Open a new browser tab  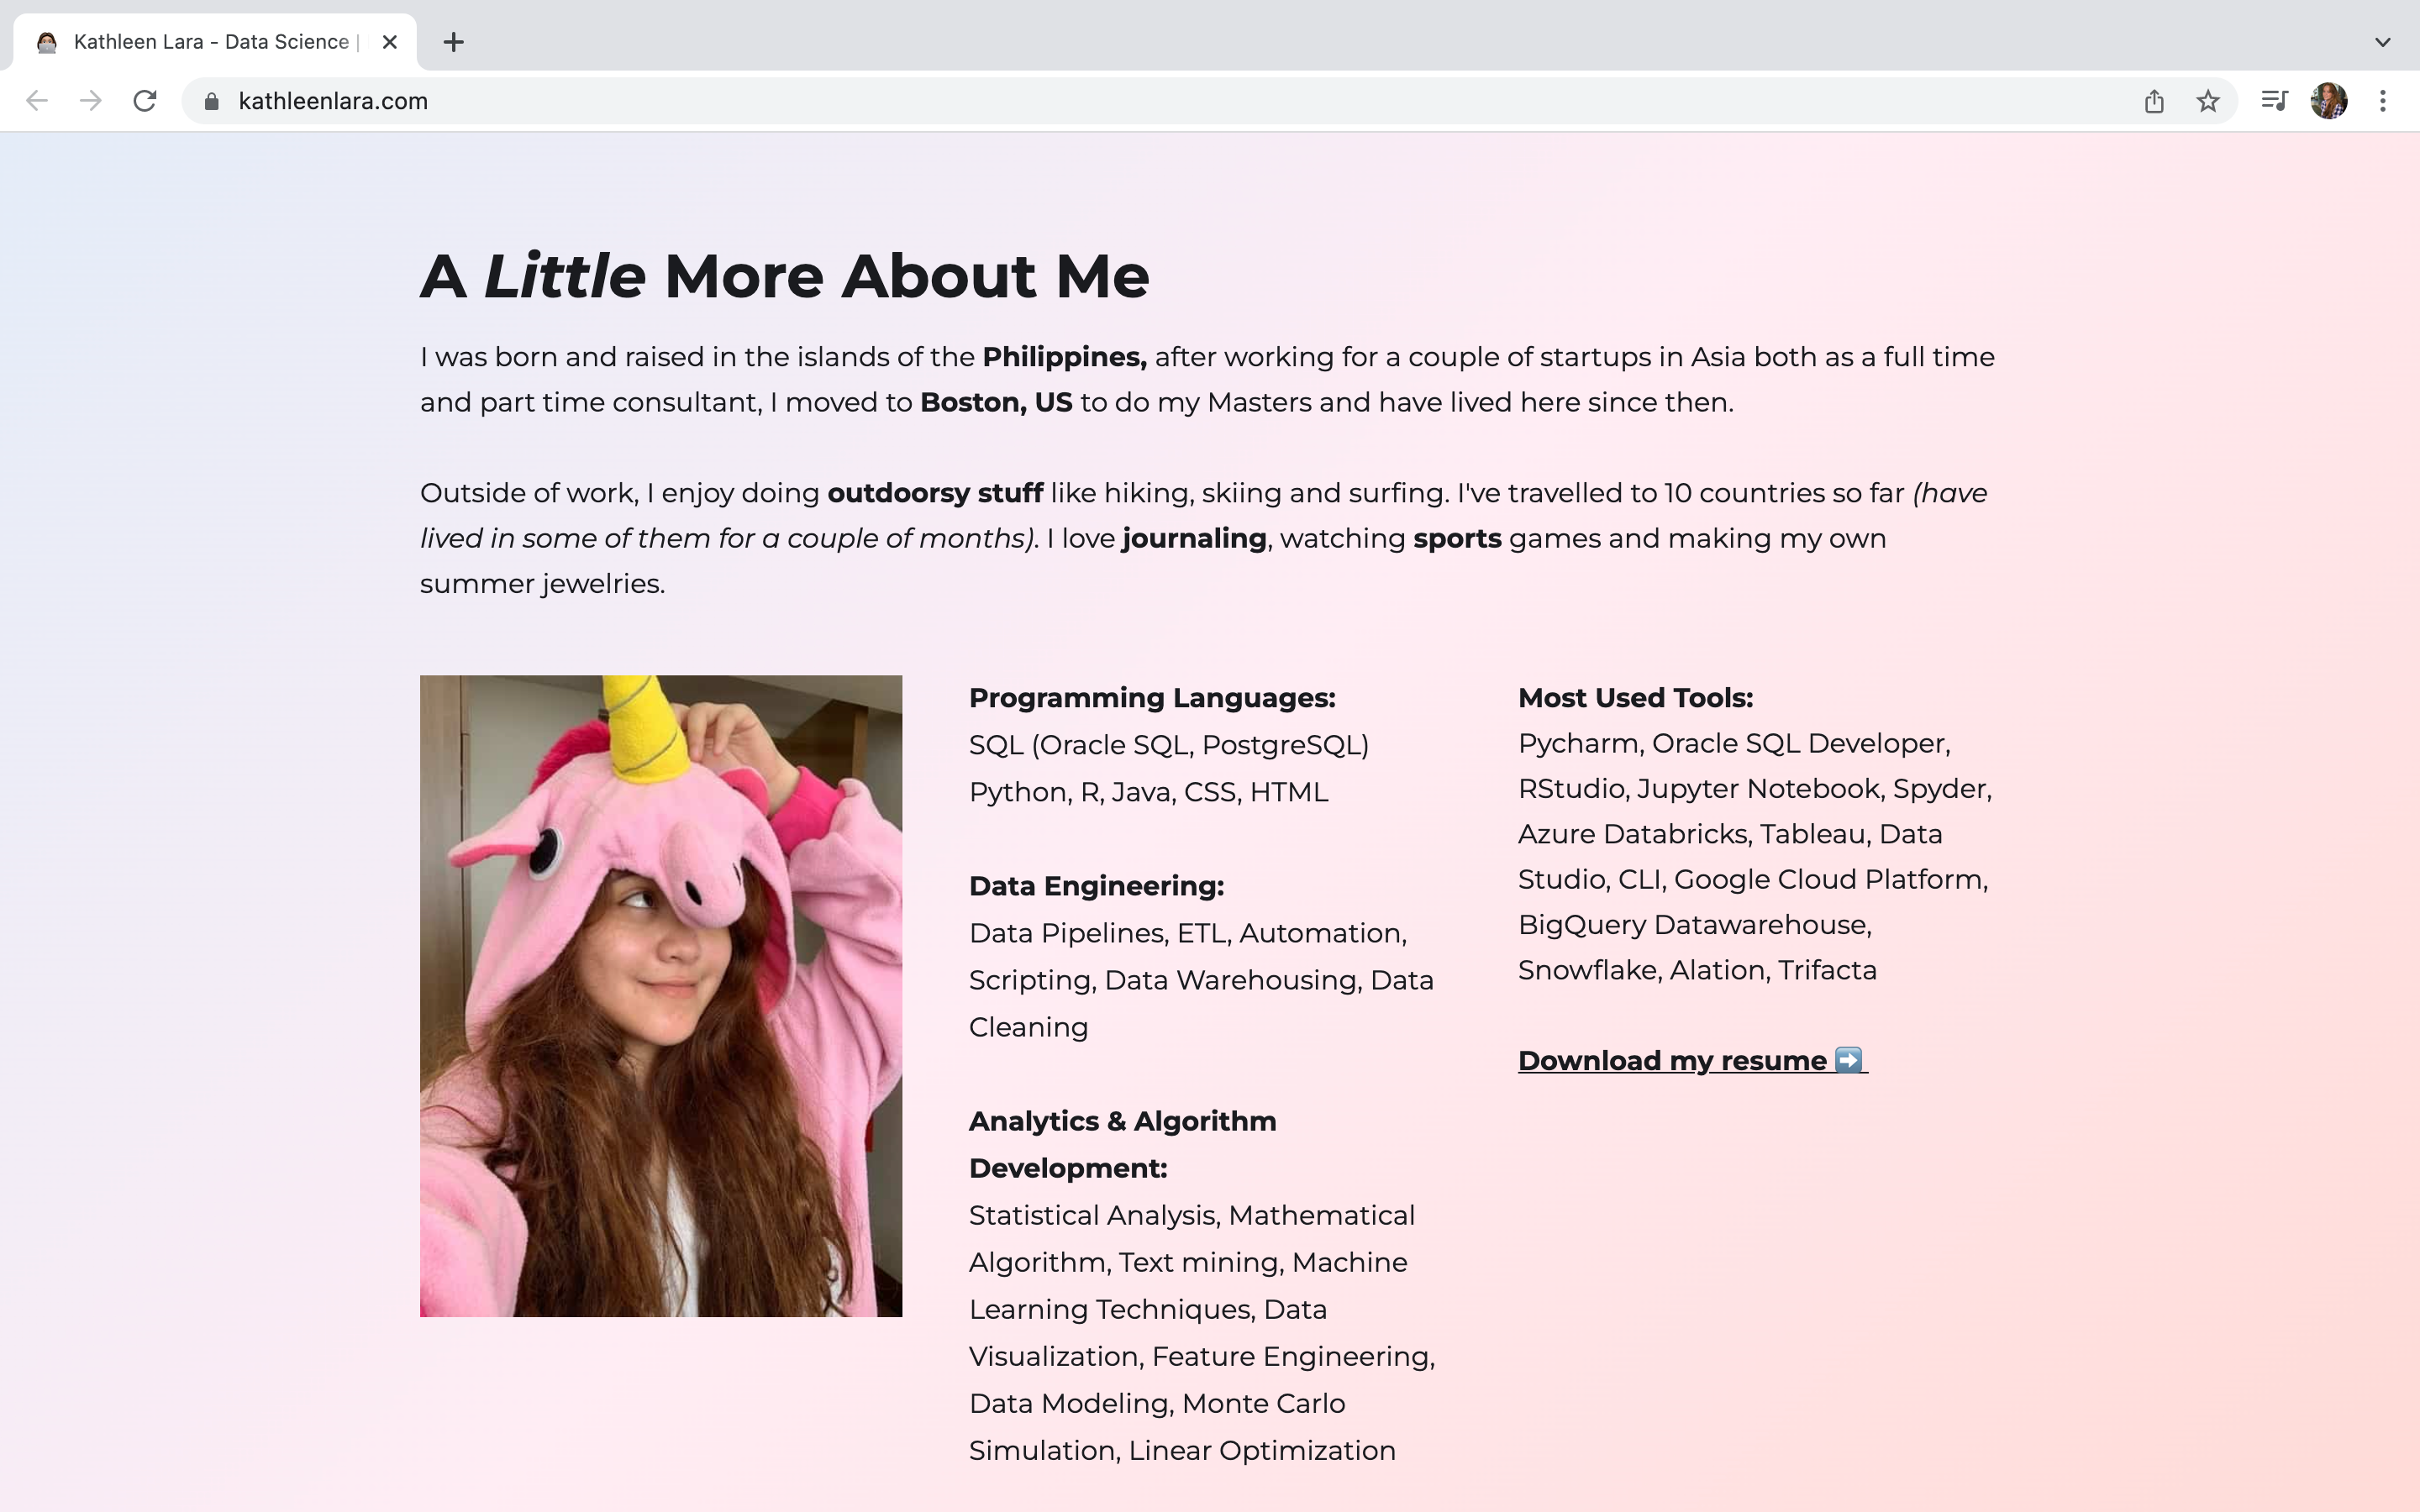[x=453, y=42]
